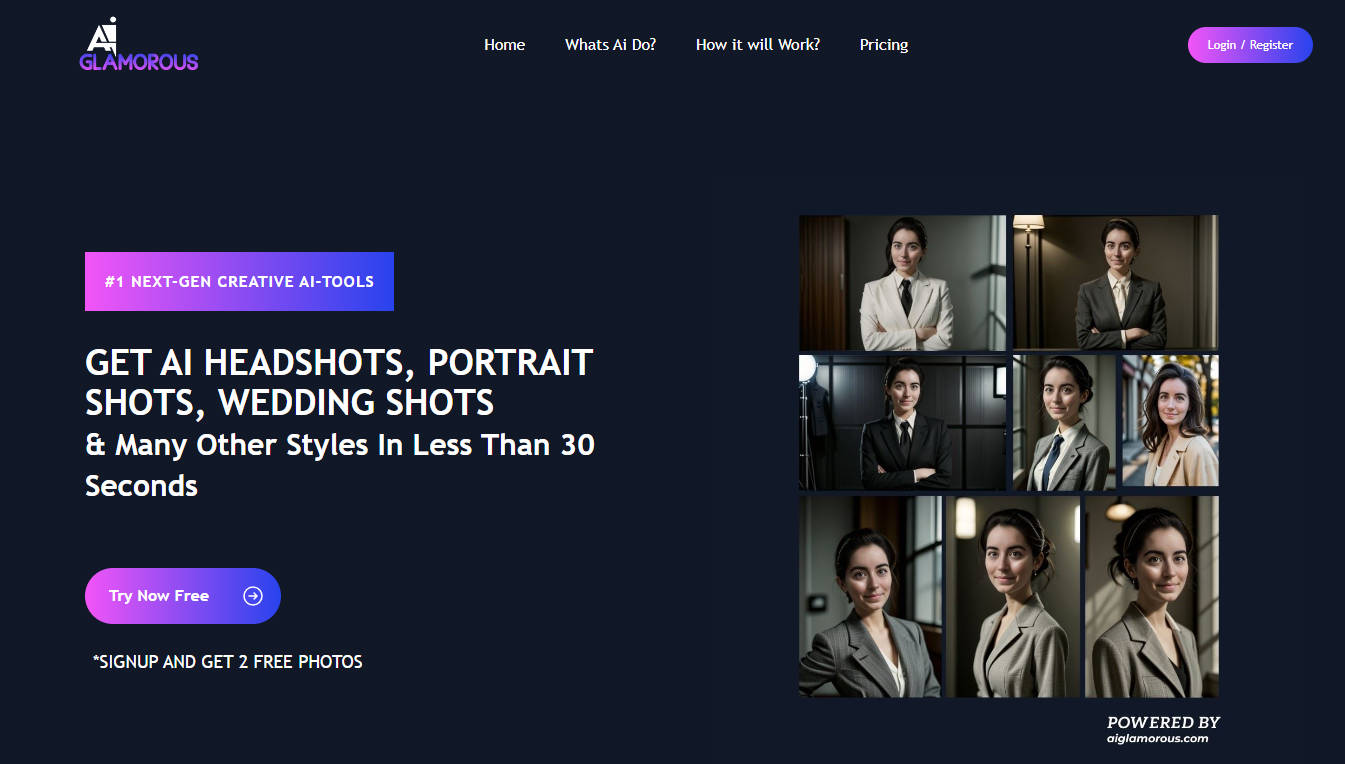Click the AI Glamorous logo

tap(138, 45)
